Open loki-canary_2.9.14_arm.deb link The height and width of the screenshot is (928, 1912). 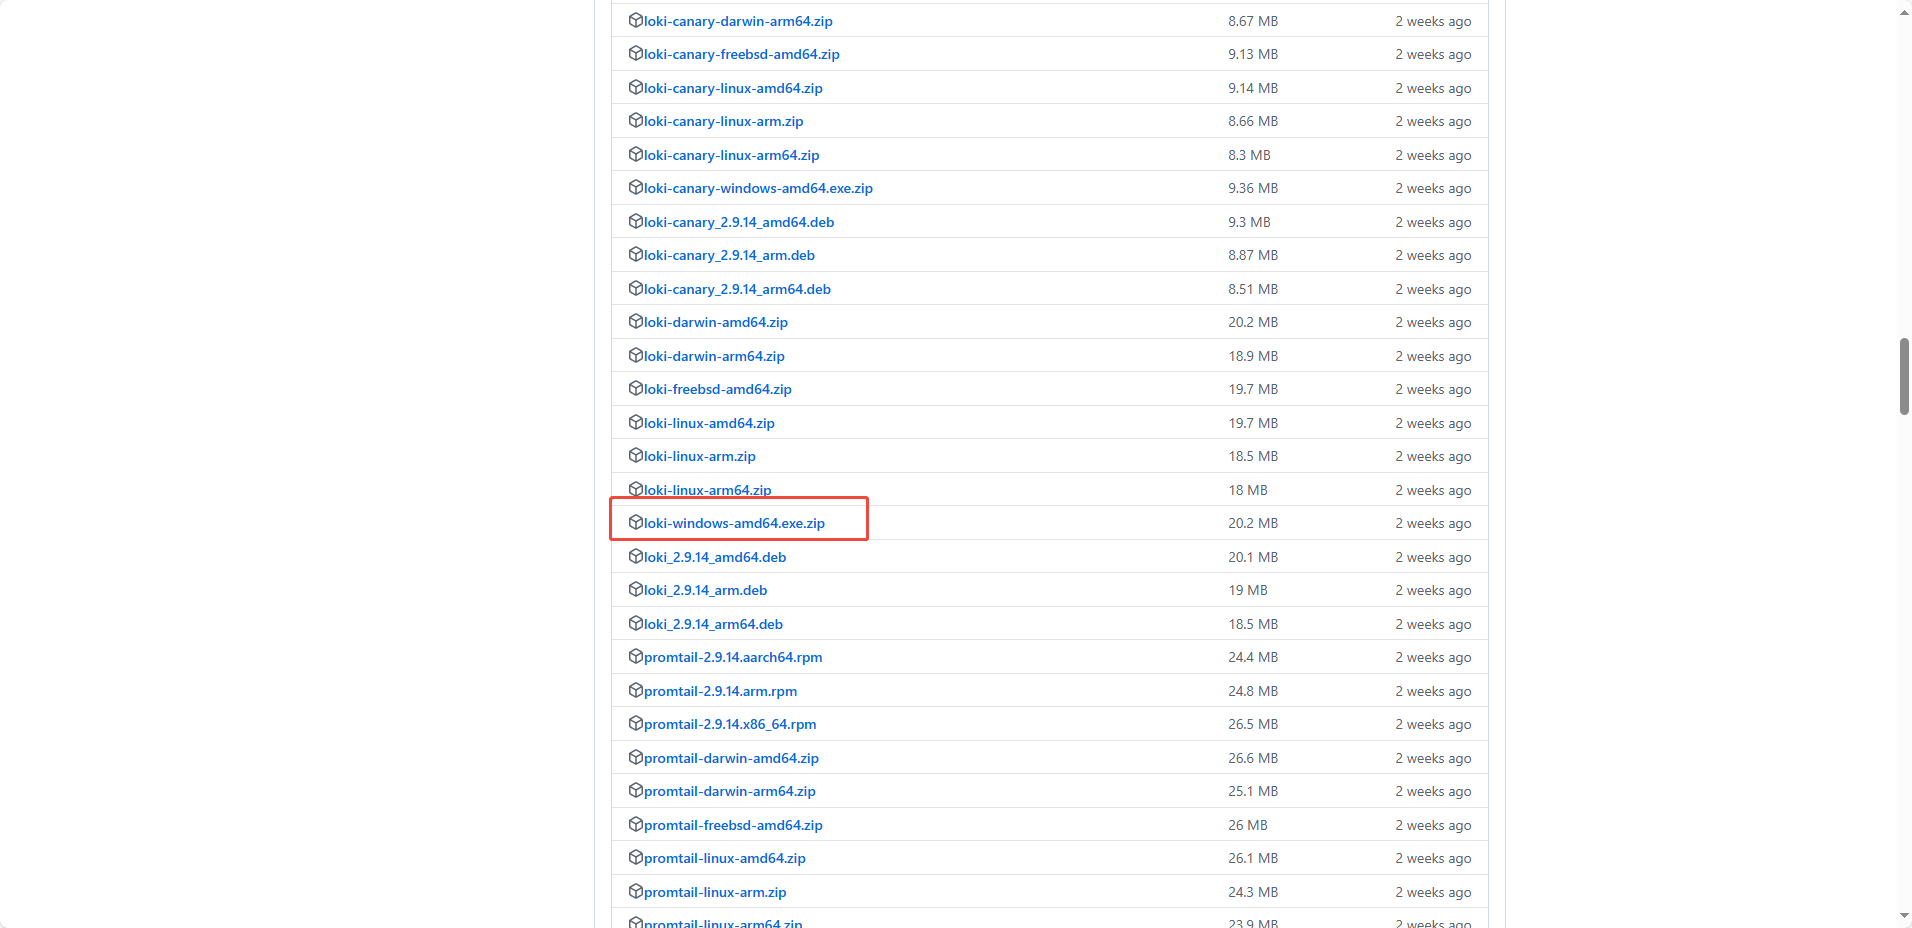tap(729, 256)
